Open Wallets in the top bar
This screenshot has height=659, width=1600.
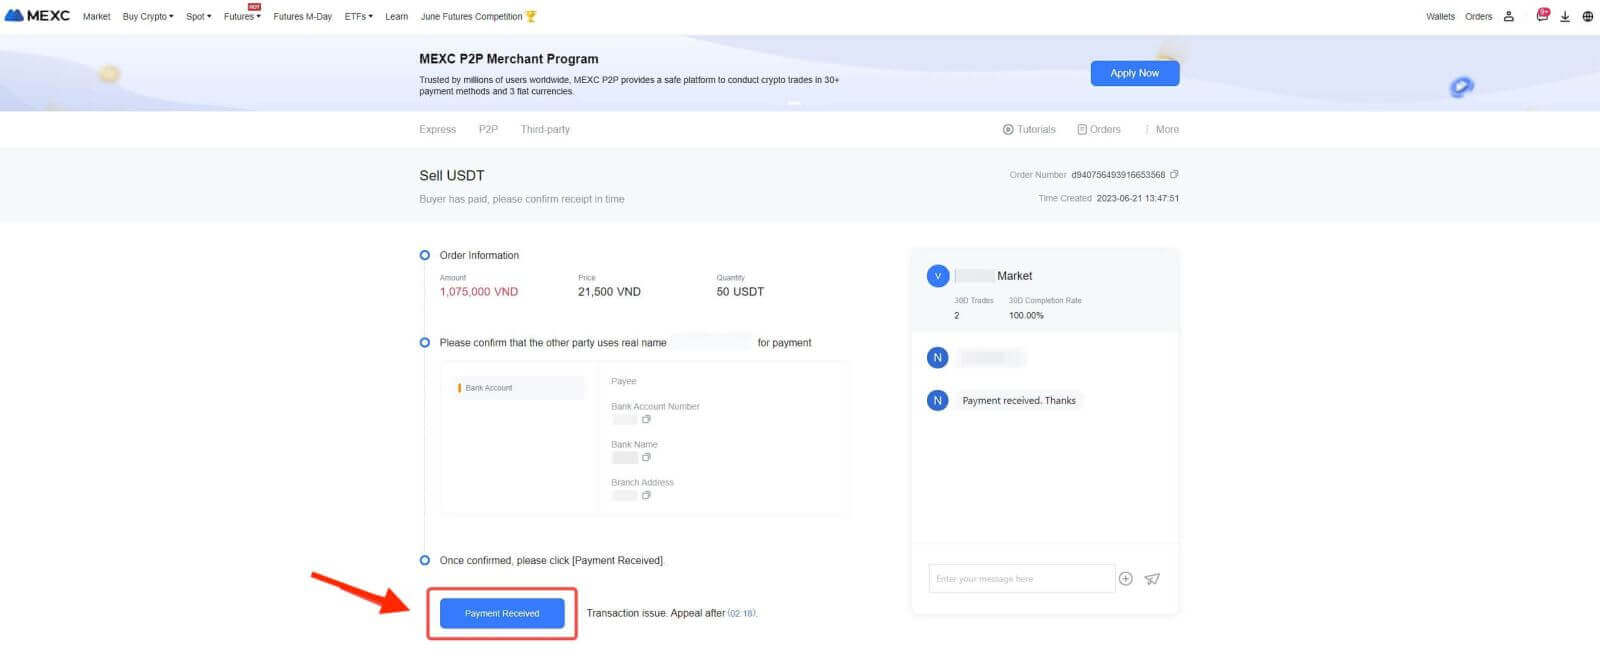(x=1440, y=16)
